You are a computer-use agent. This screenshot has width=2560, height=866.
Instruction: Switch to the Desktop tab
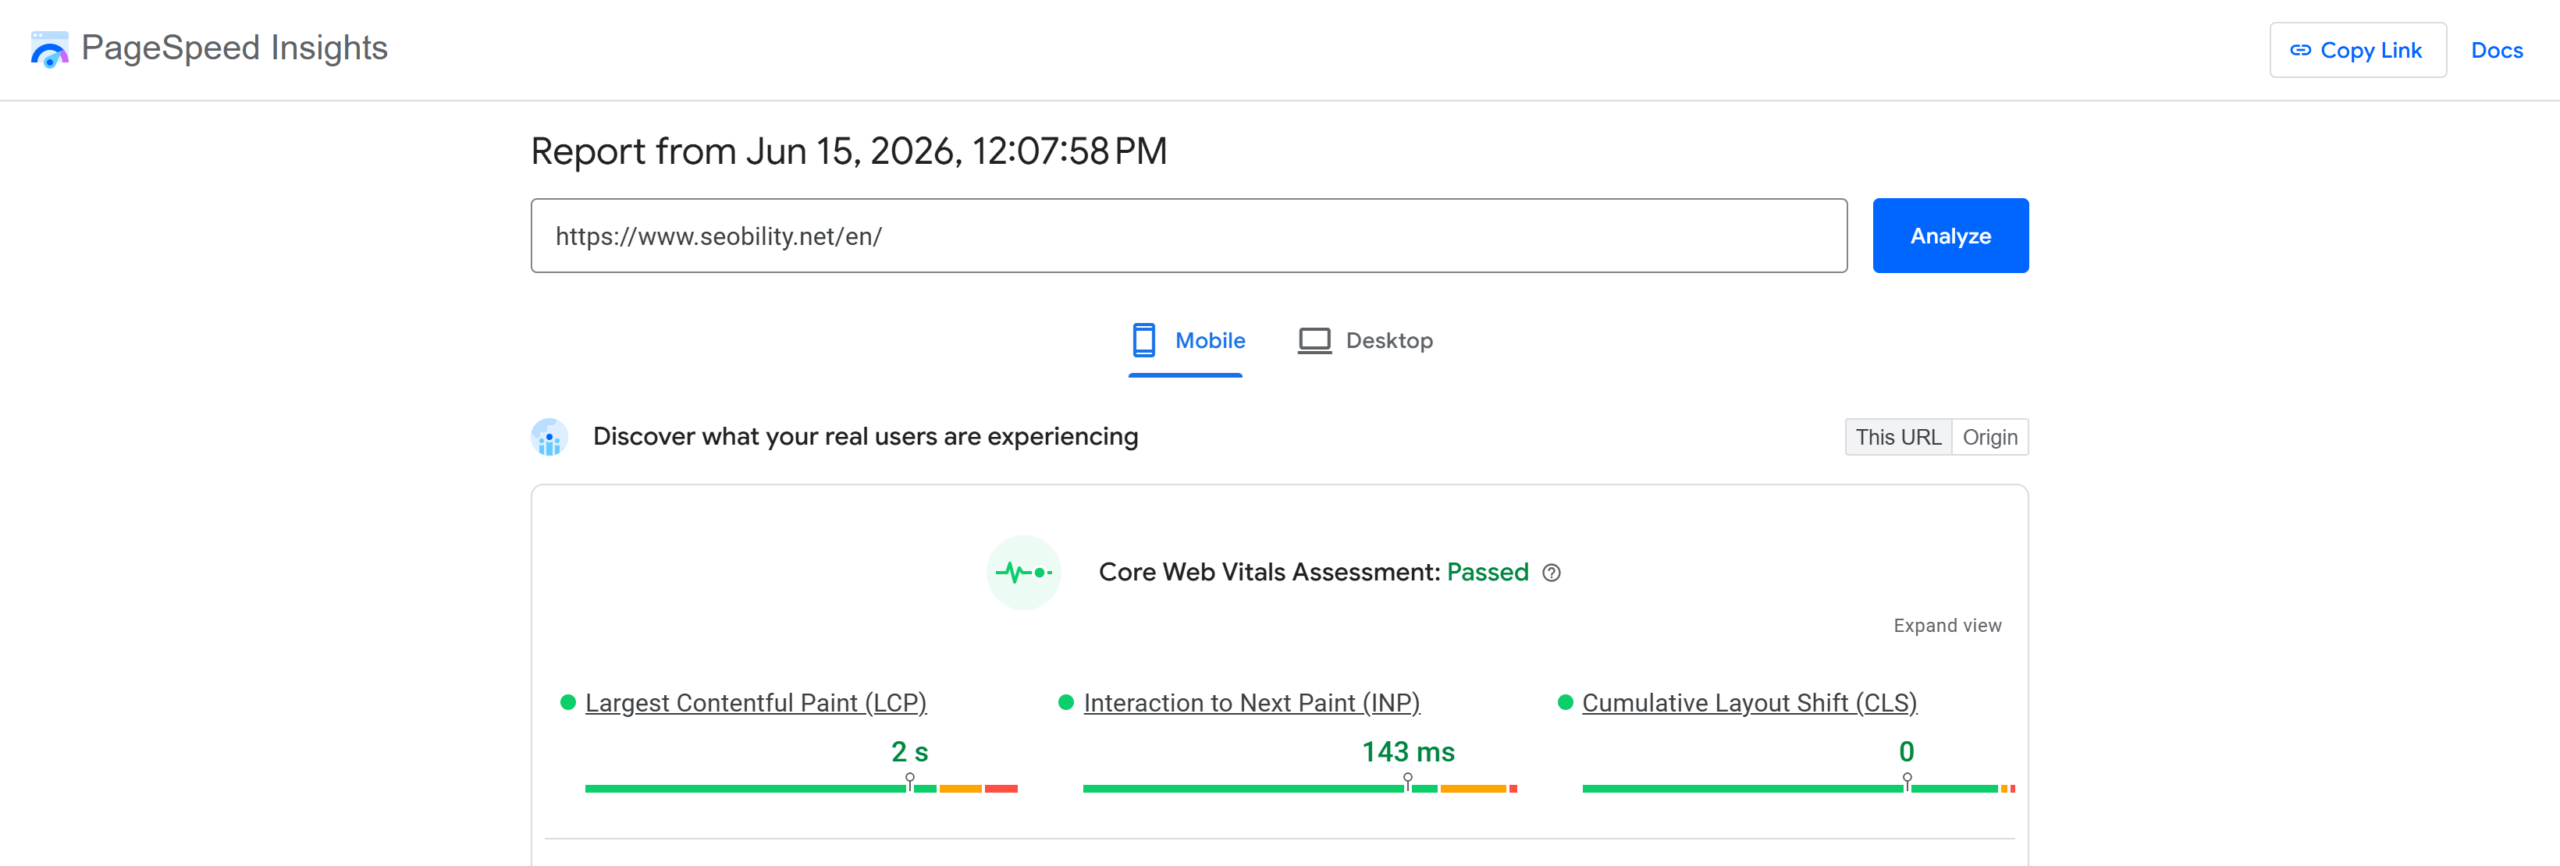(x=1365, y=341)
